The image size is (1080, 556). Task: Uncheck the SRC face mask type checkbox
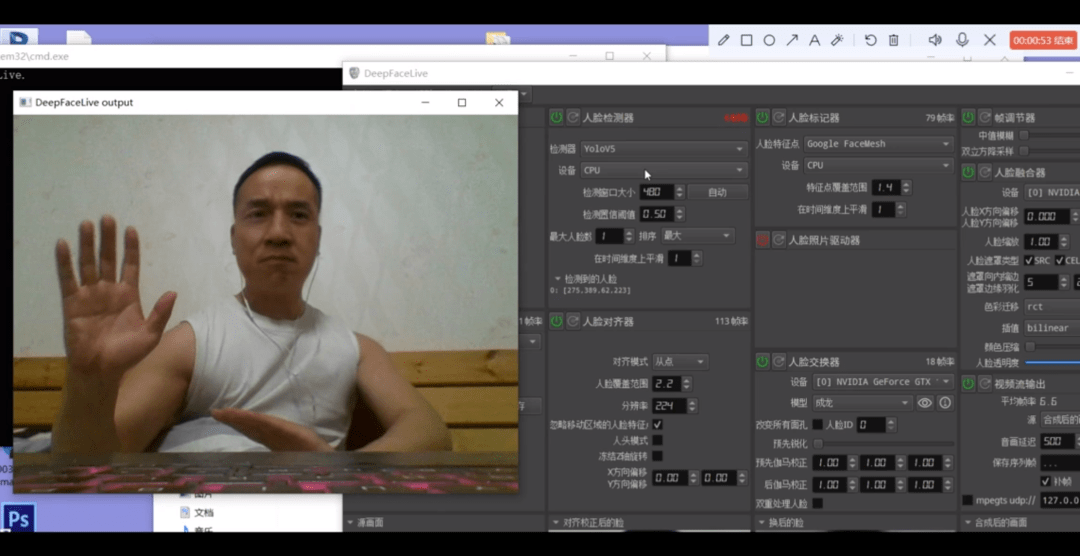pyautogui.click(x=1029, y=260)
